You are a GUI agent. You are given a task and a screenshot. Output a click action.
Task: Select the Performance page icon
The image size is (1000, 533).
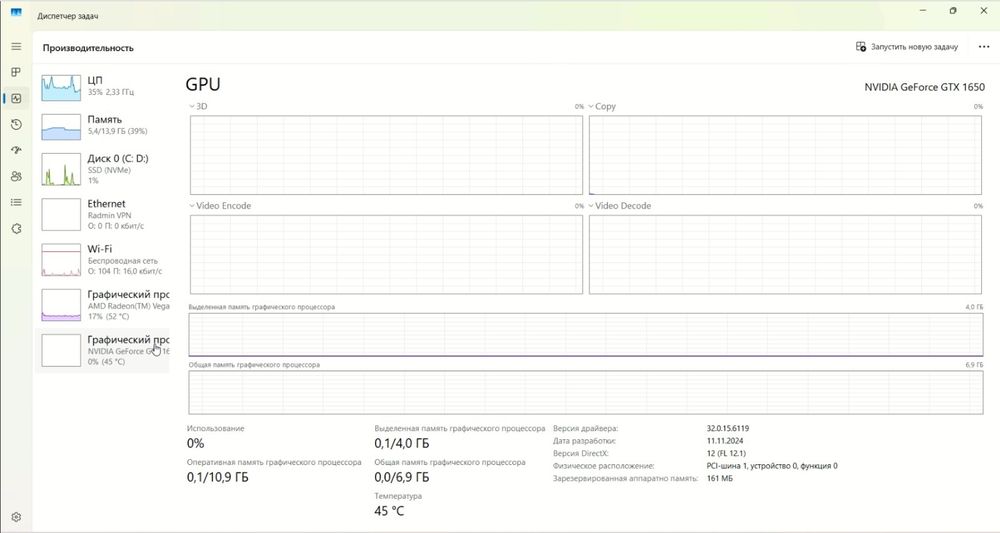[17, 98]
